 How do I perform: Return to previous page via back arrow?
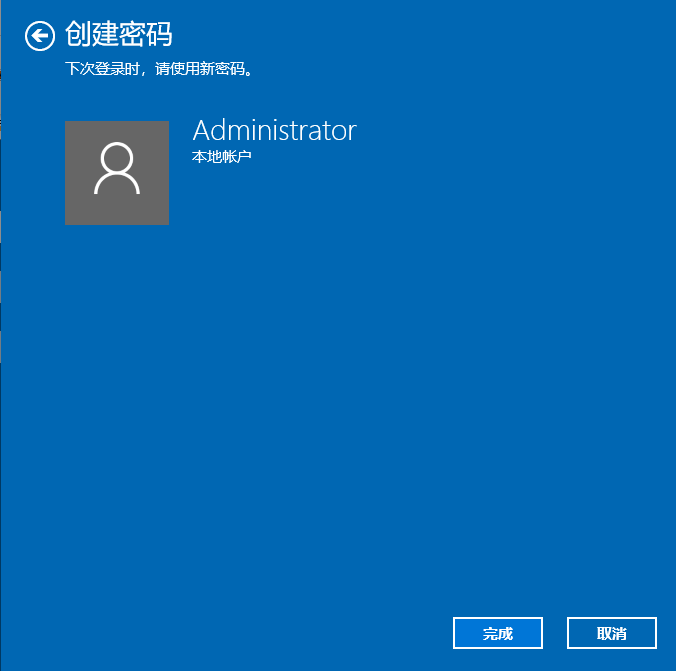tap(40, 37)
